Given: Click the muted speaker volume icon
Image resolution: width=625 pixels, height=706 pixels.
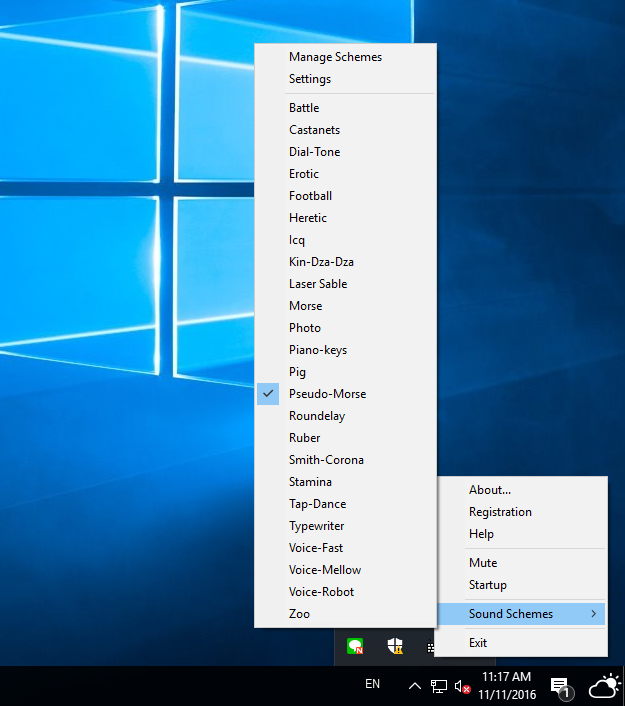Looking at the screenshot, I should [462, 686].
